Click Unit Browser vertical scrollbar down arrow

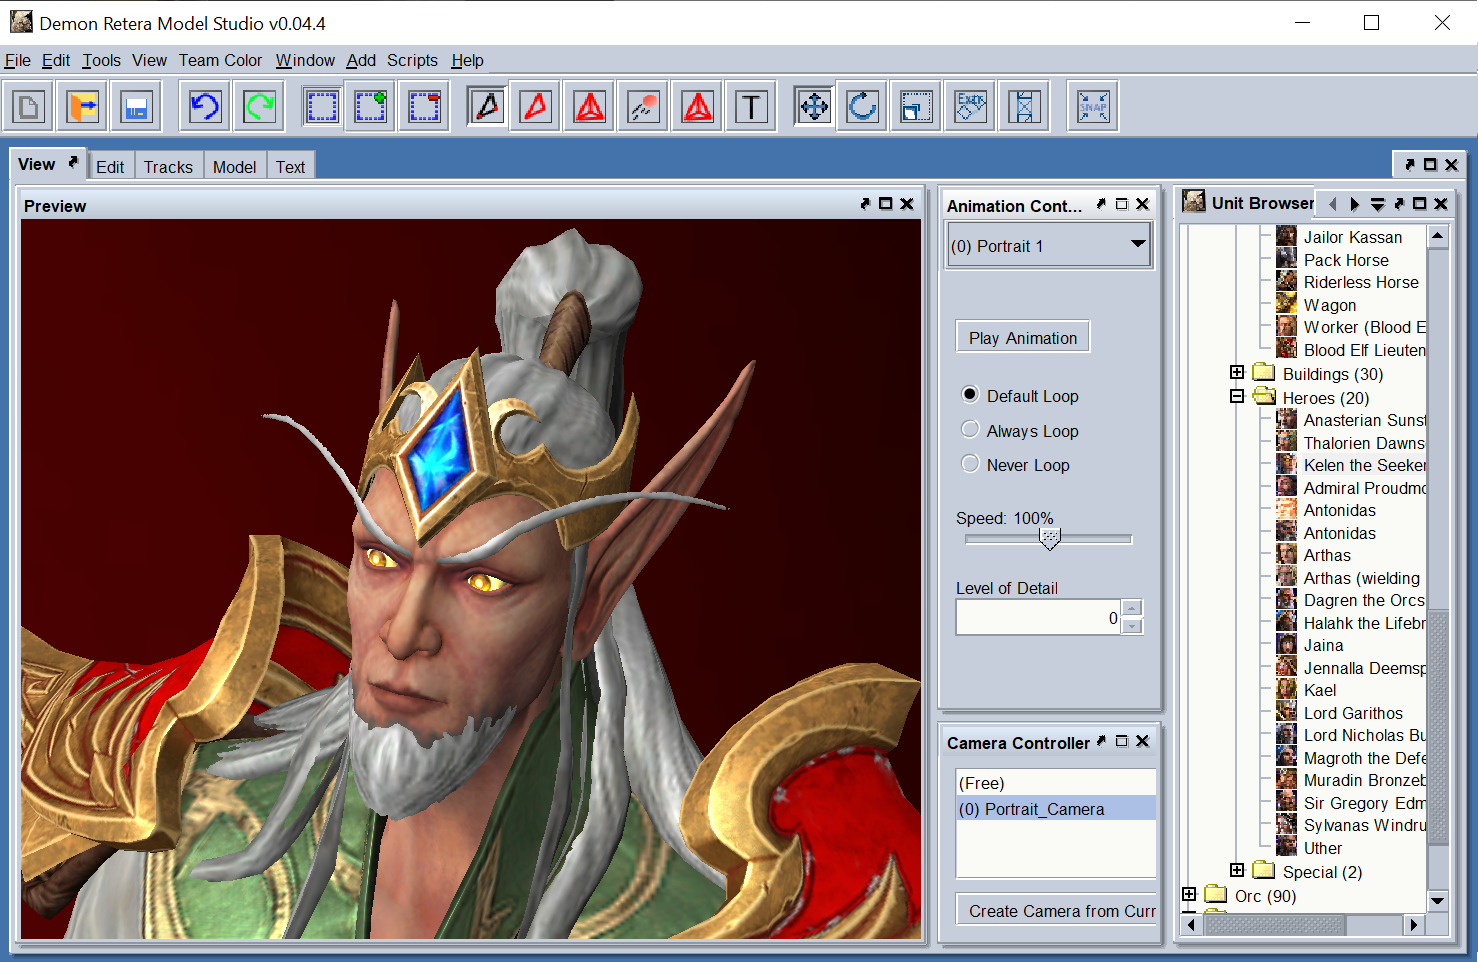point(1438,900)
